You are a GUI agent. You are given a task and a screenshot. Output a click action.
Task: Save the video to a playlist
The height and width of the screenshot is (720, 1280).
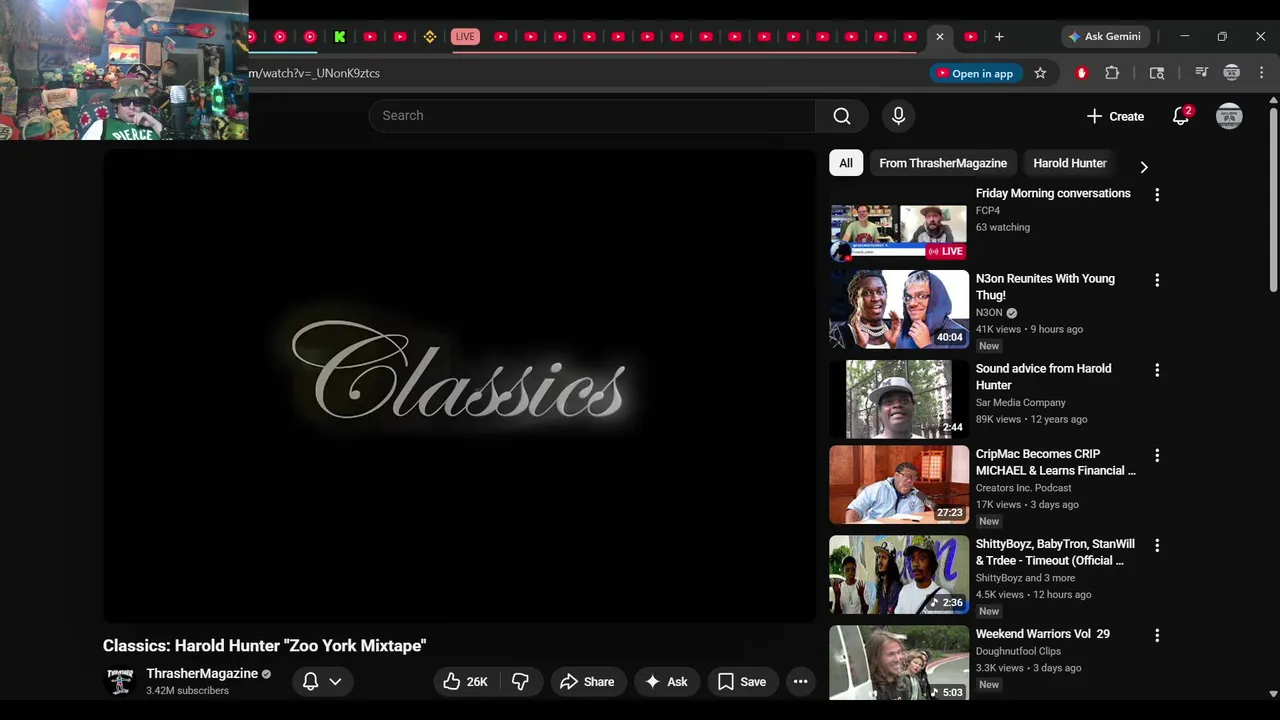[742, 682]
